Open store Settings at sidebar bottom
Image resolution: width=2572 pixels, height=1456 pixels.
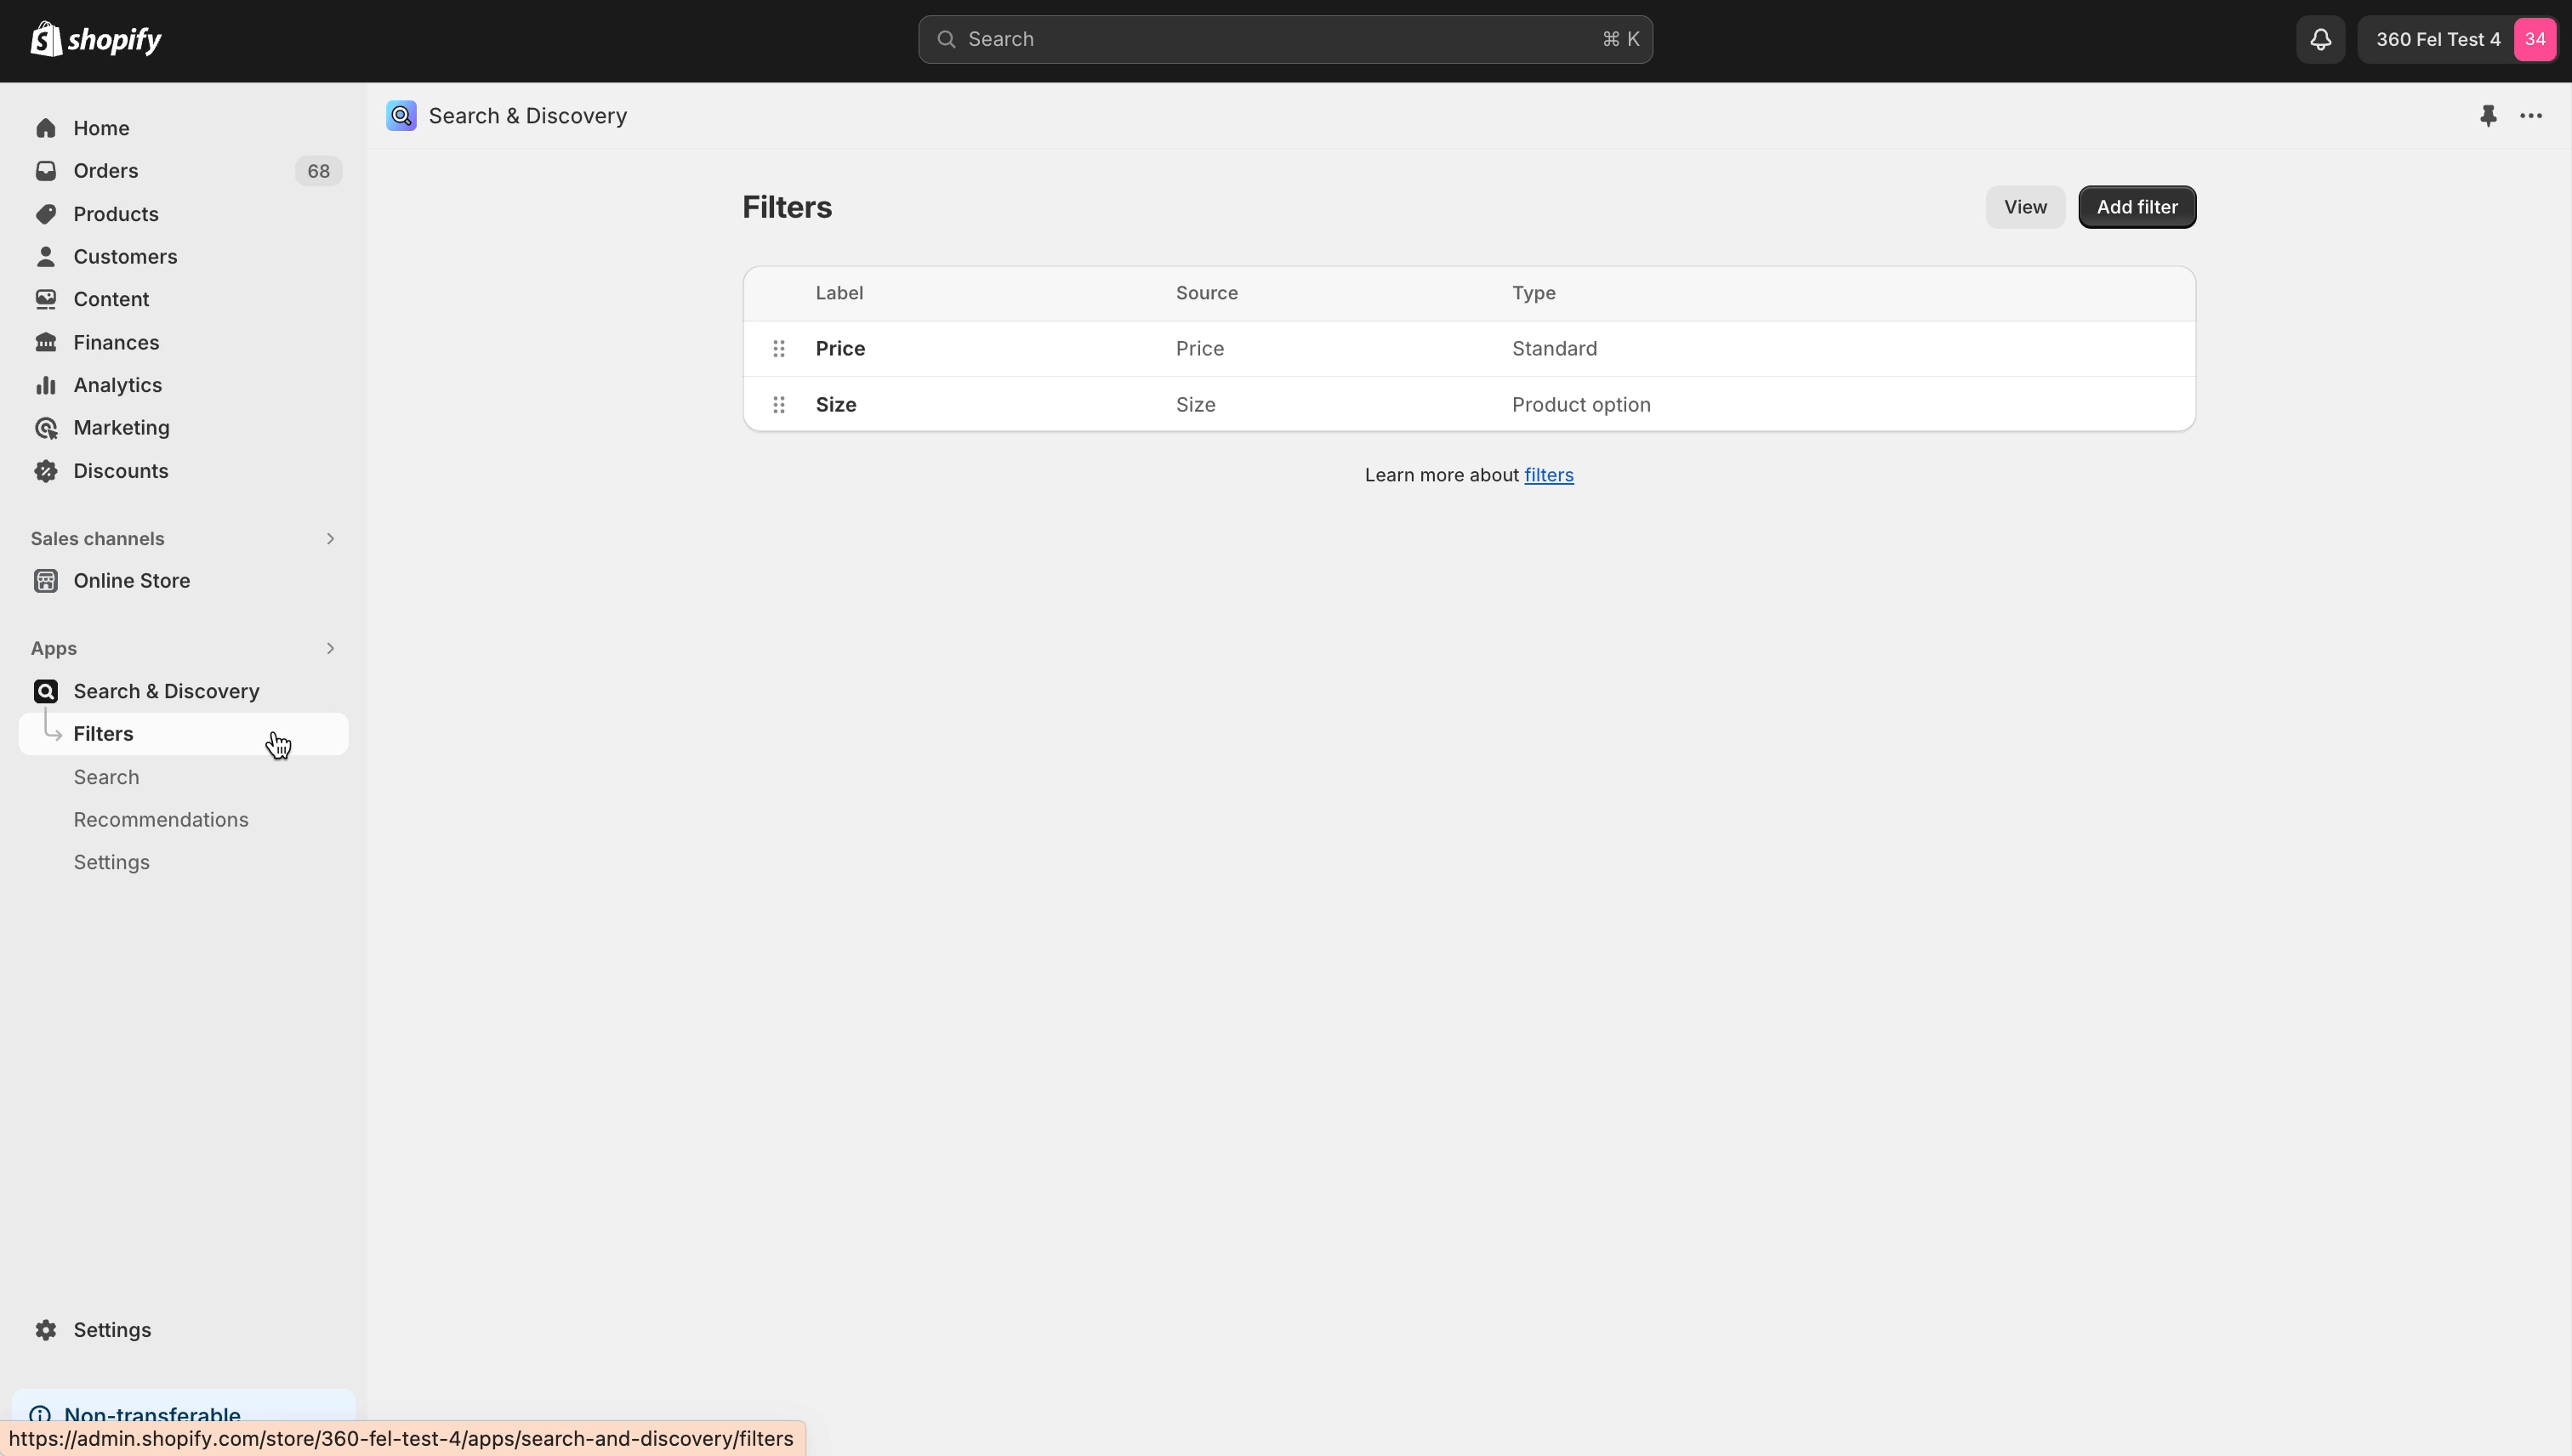pyautogui.click(x=184, y=1330)
